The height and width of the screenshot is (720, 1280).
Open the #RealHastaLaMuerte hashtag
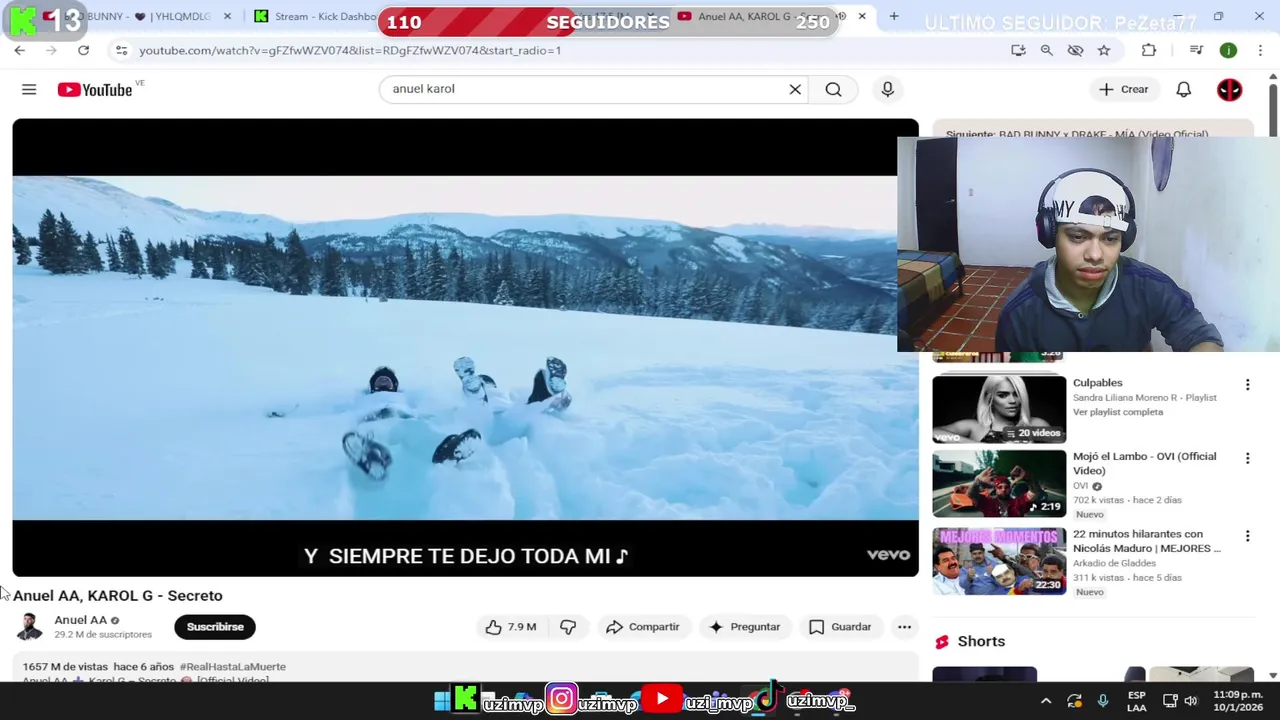tap(232, 667)
